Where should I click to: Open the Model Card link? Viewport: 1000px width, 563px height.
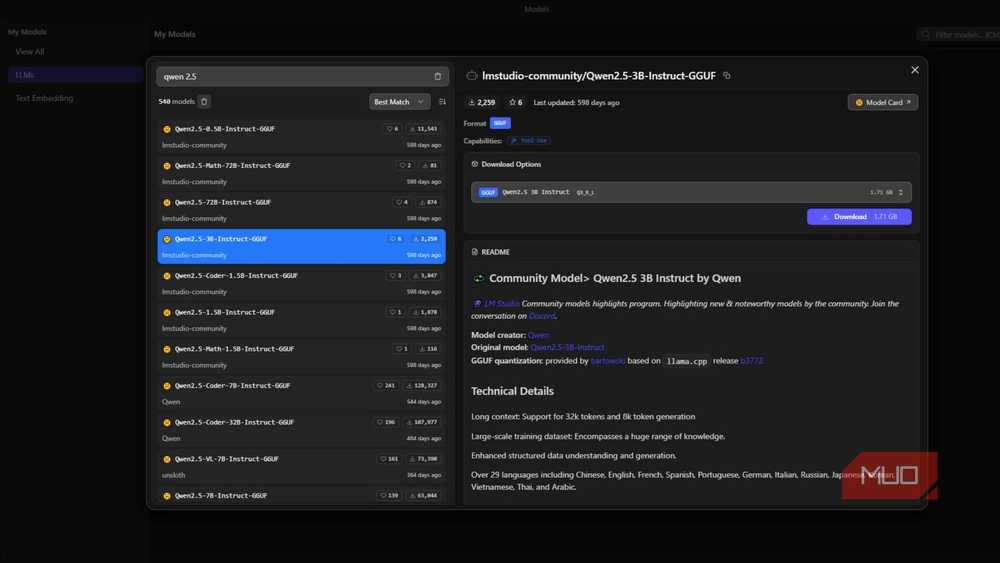883,102
